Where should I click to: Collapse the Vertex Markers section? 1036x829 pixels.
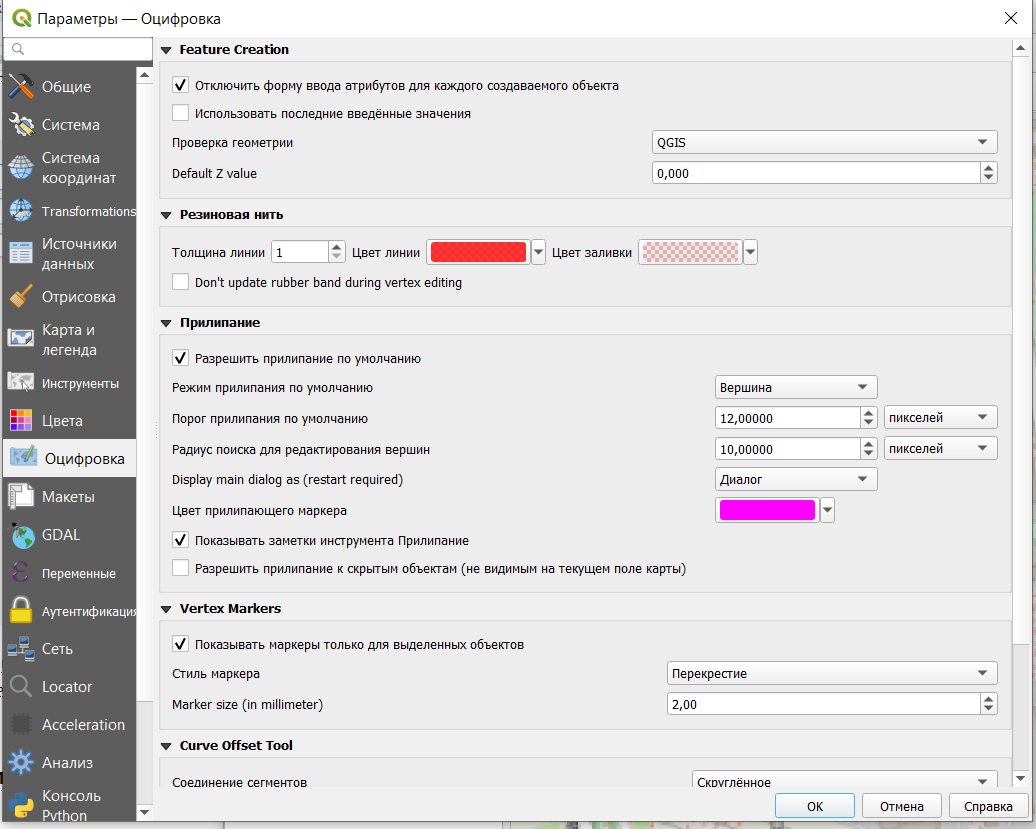pyautogui.click(x=166, y=609)
